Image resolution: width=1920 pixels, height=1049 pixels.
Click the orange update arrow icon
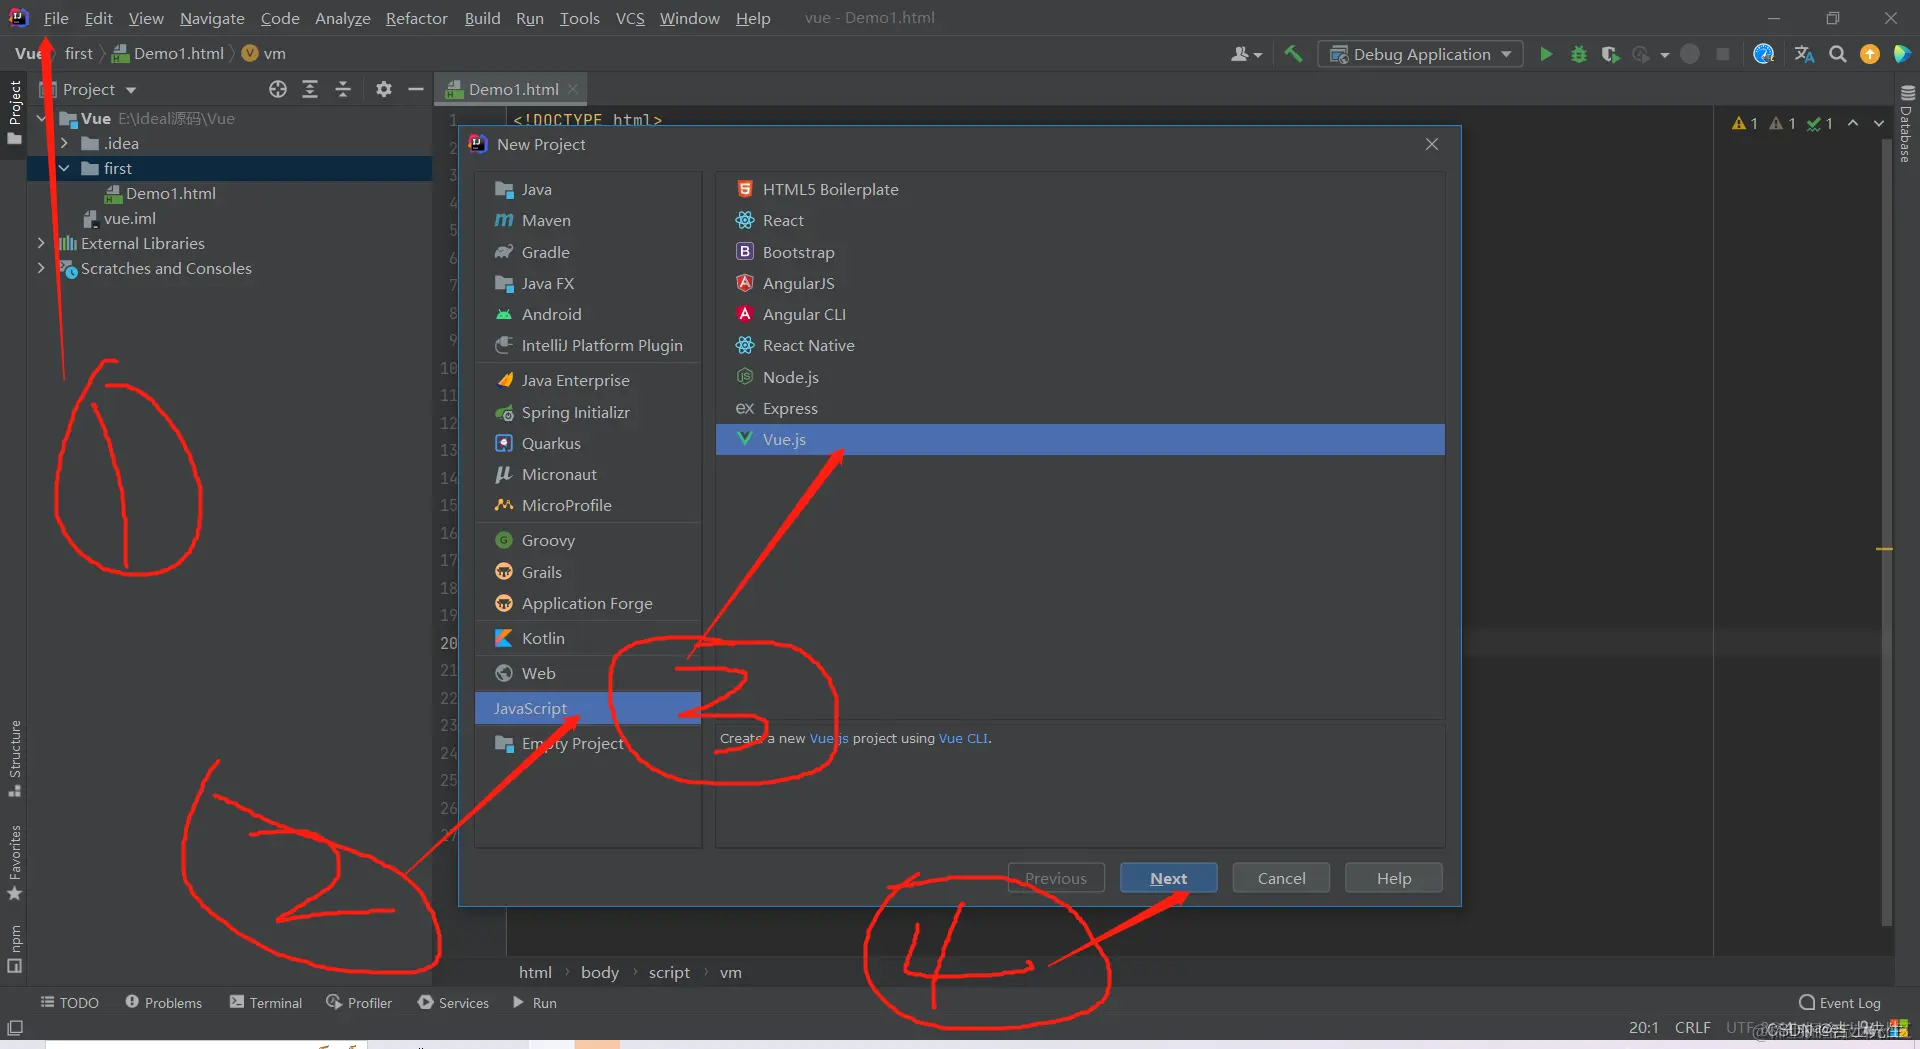tap(1869, 54)
